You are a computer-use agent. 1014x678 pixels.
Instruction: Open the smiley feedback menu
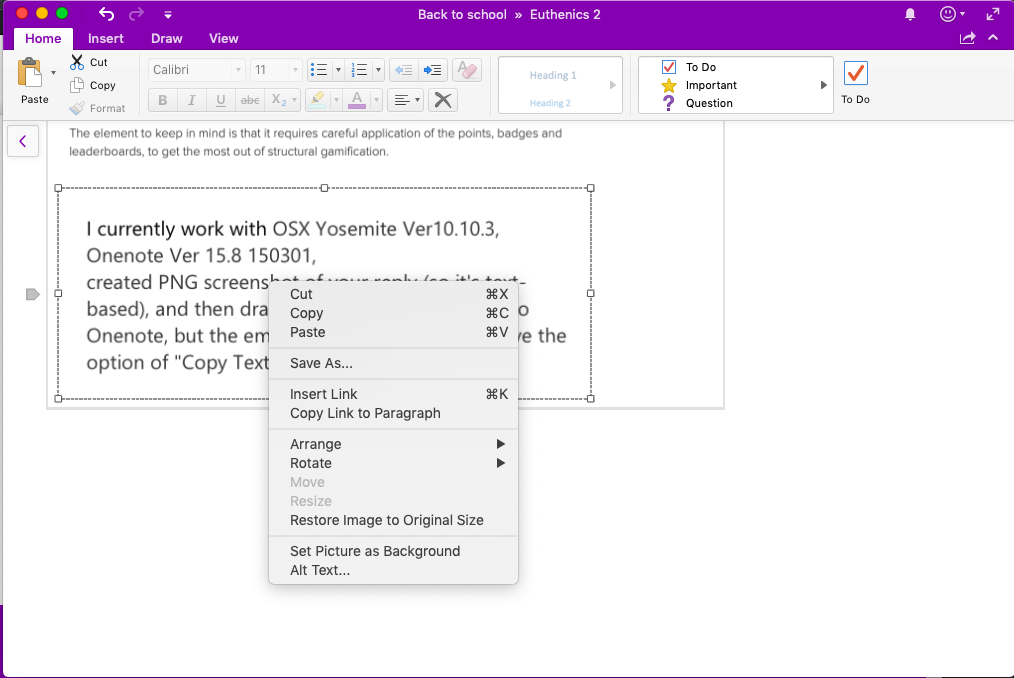(x=952, y=14)
